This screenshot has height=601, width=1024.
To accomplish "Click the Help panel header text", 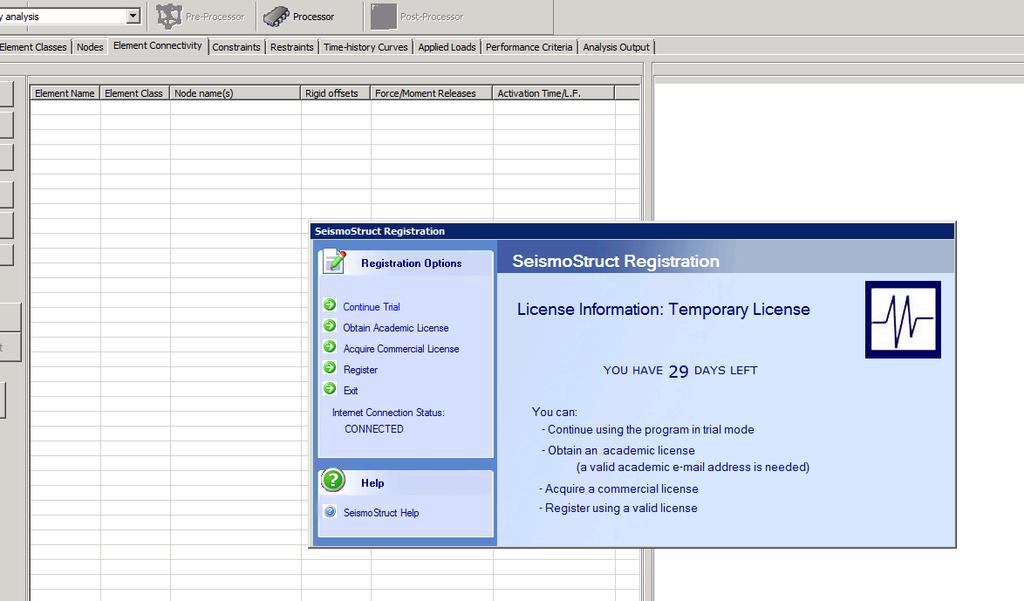I will pyautogui.click(x=372, y=483).
